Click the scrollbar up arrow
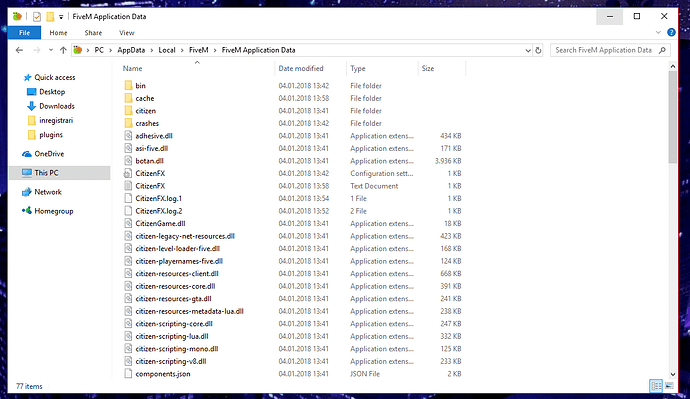This screenshot has height=399, width=690. [x=672, y=66]
